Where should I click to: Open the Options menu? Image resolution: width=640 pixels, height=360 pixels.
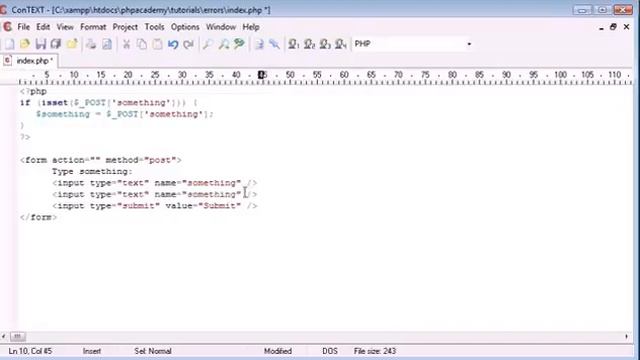point(185,27)
